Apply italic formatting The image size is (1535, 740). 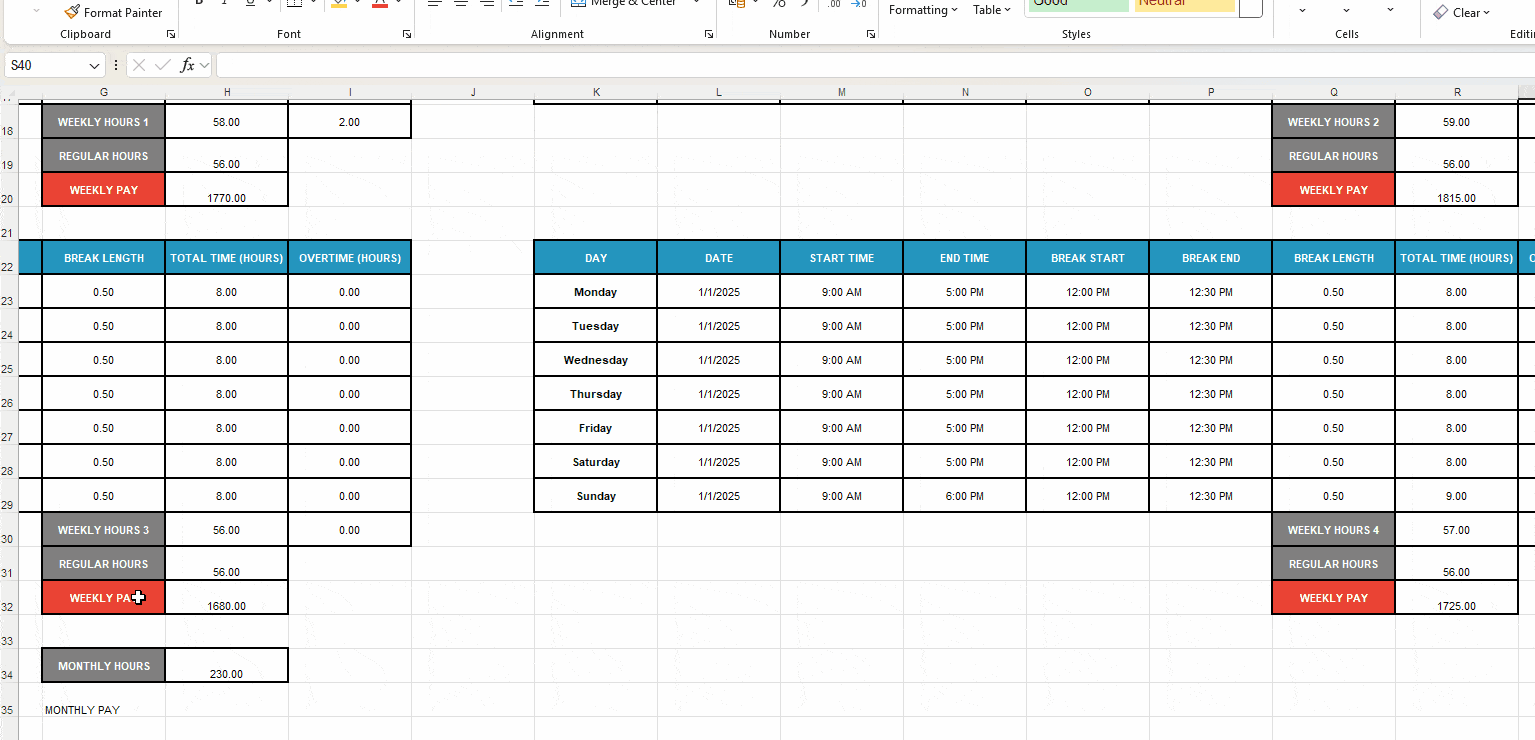coord(224,4)
